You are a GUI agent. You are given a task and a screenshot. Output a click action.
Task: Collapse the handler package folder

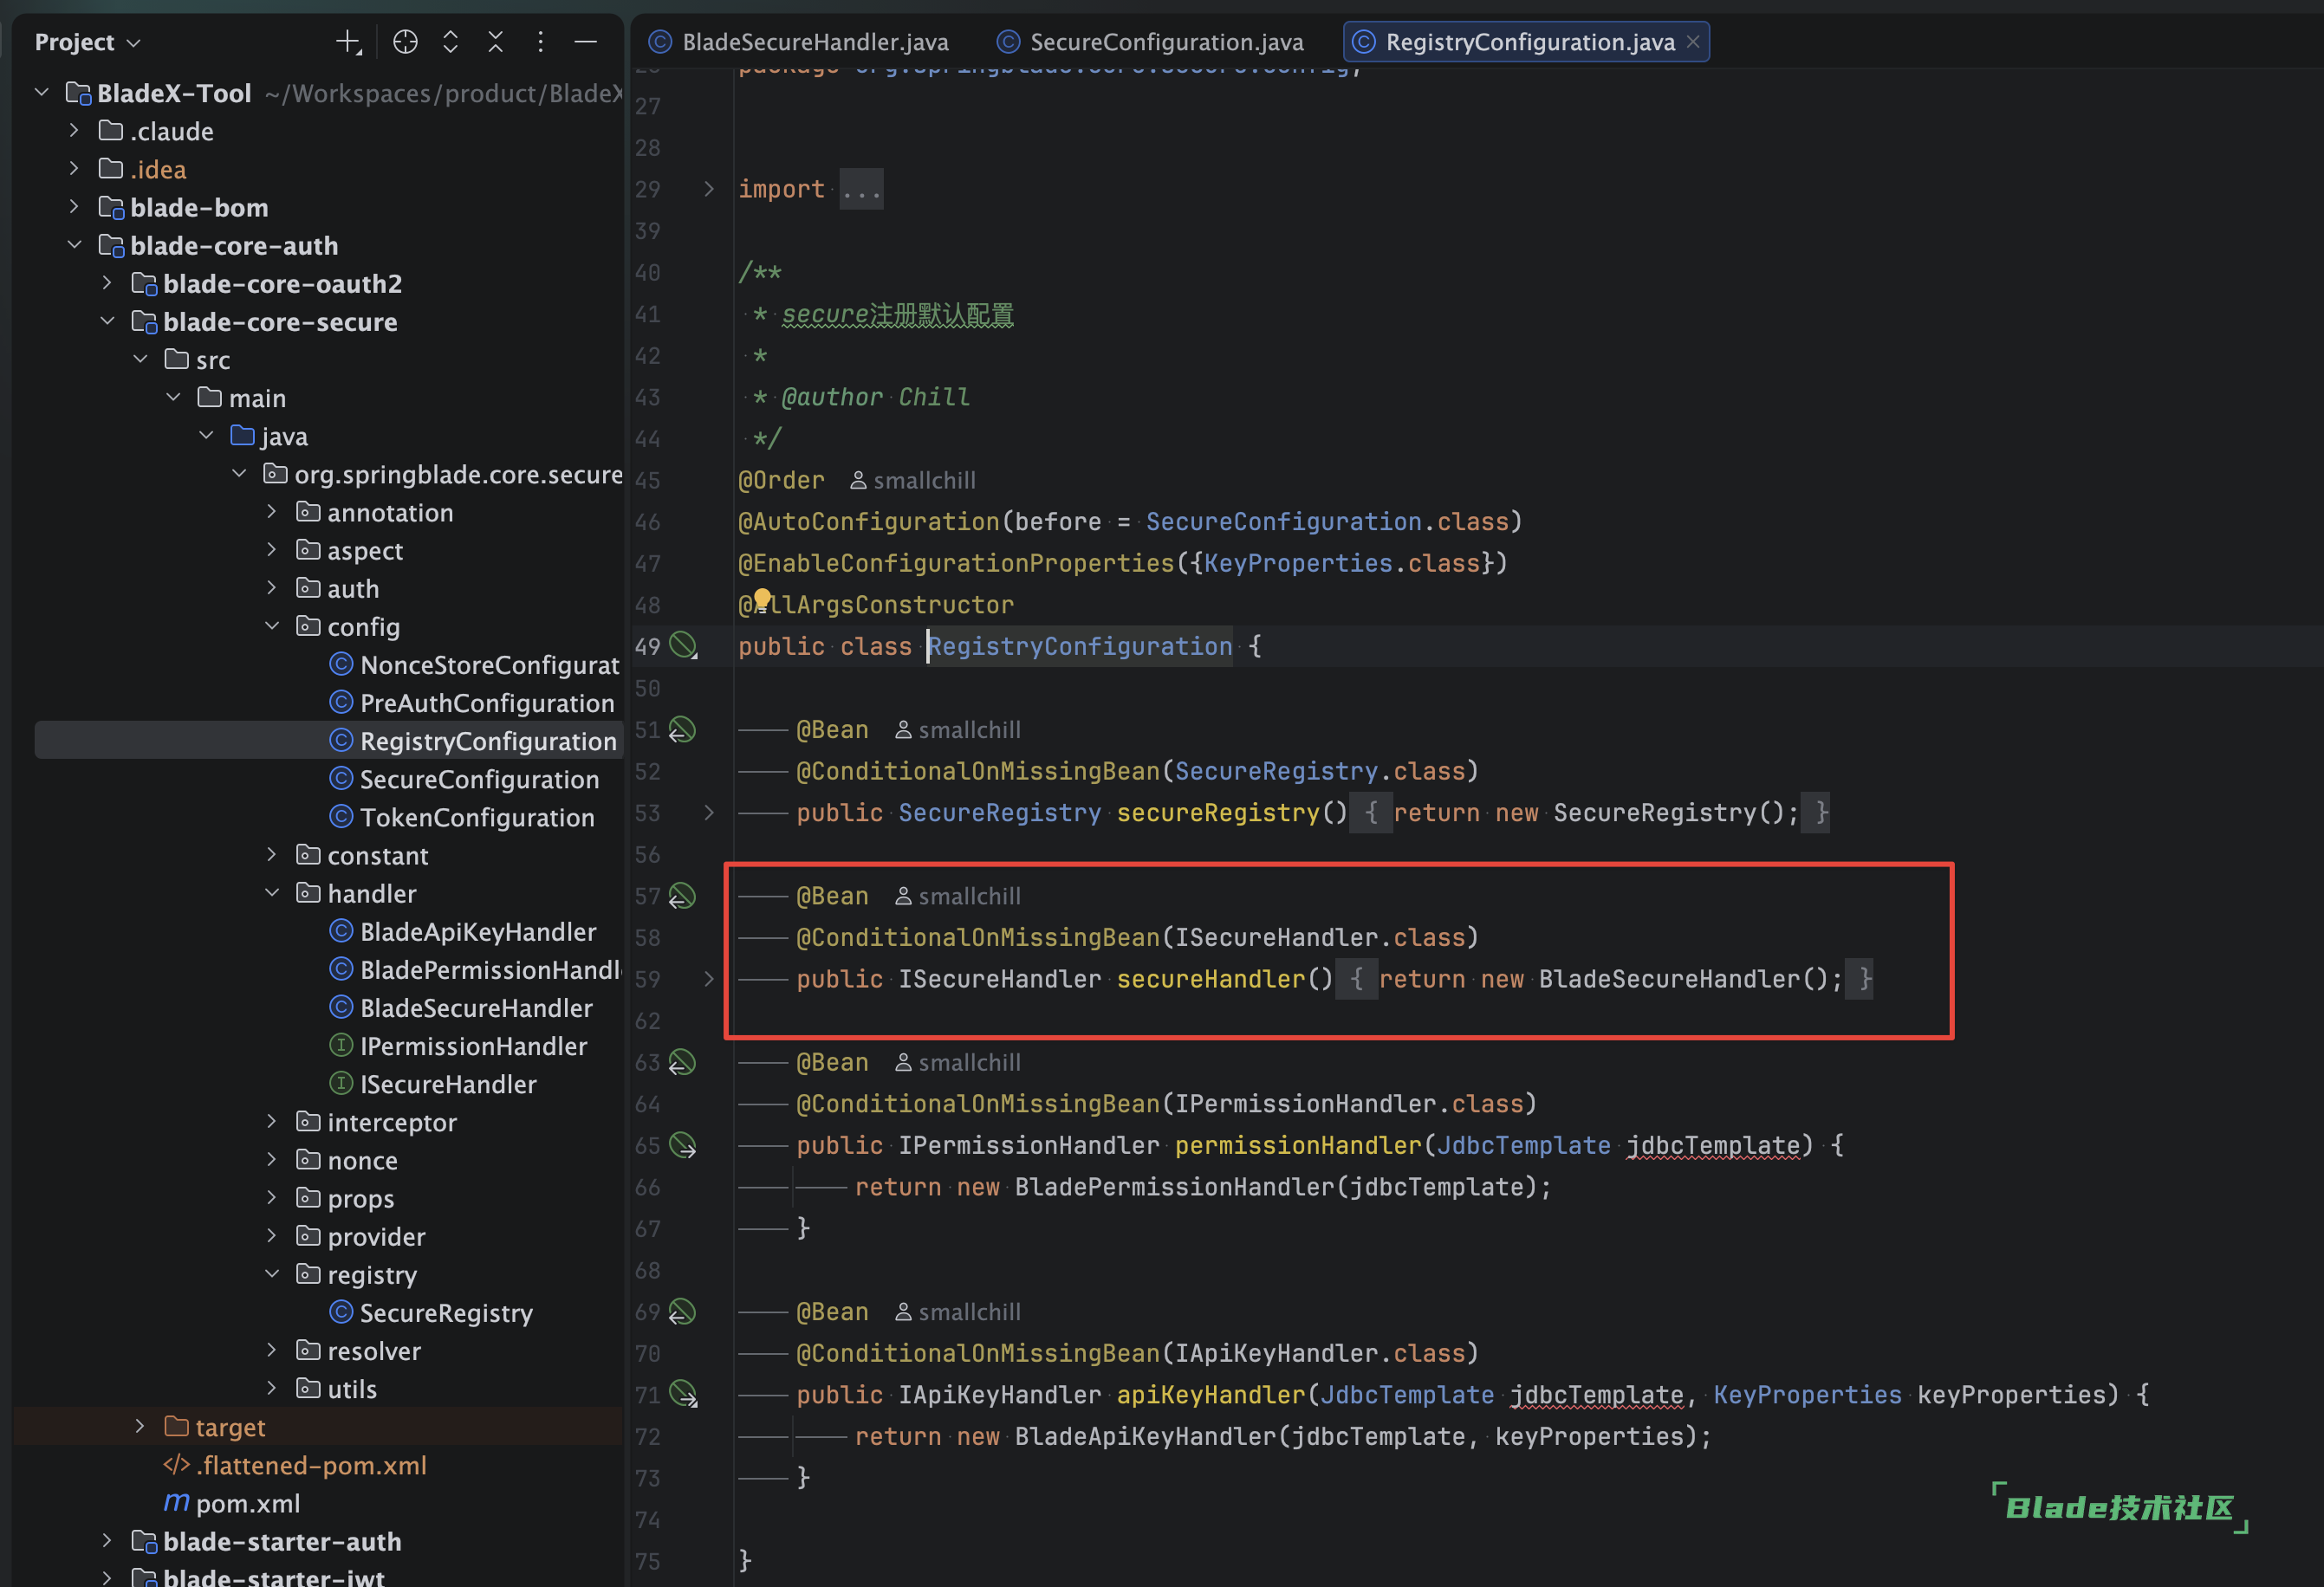[272, 893]
